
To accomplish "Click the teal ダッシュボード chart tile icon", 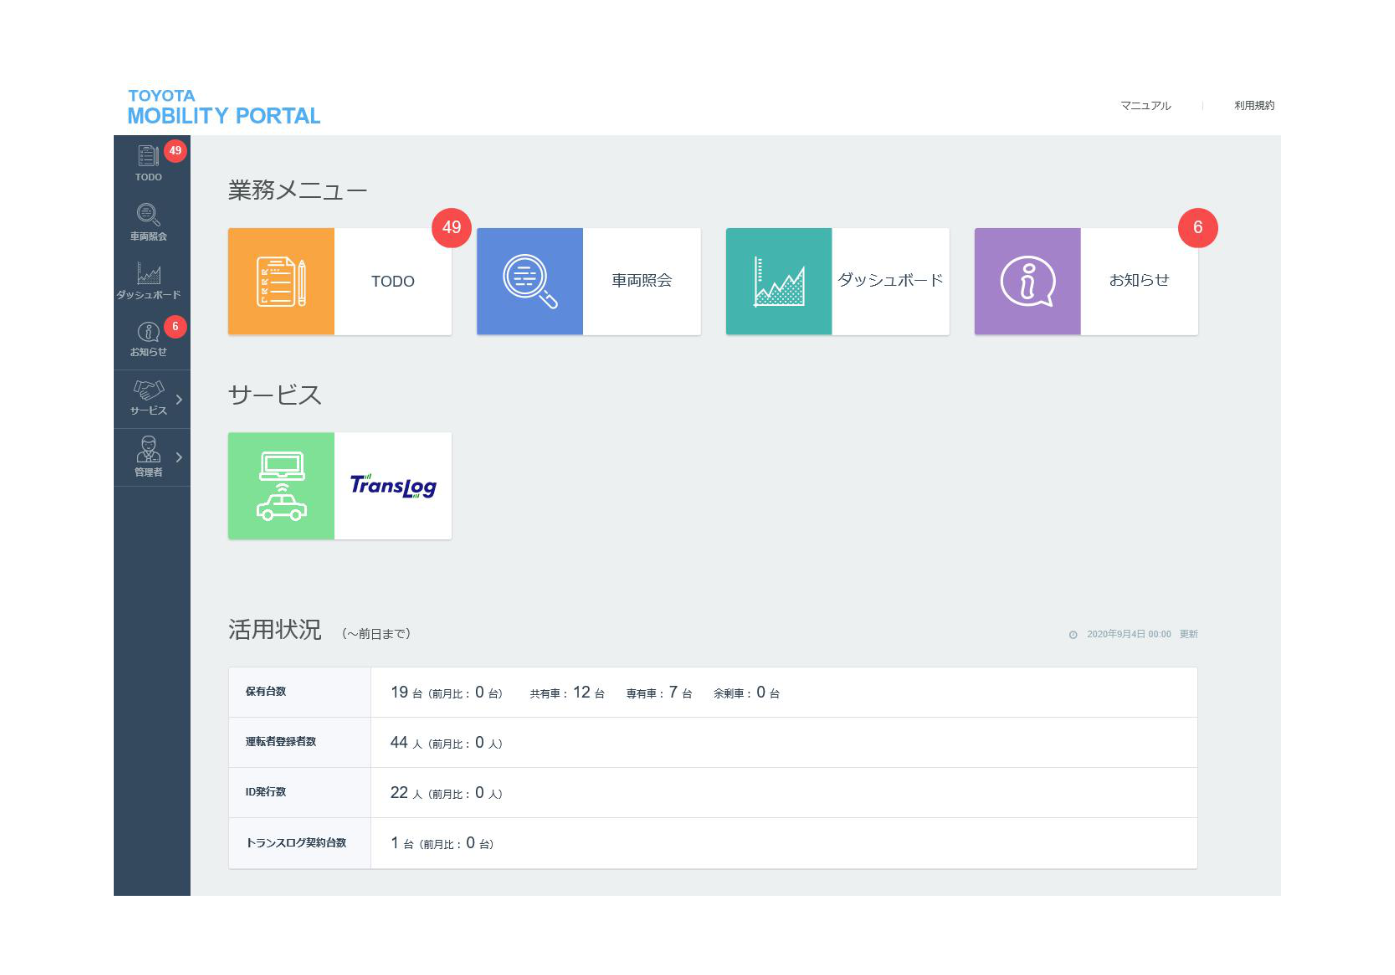I will coord(779,281).
